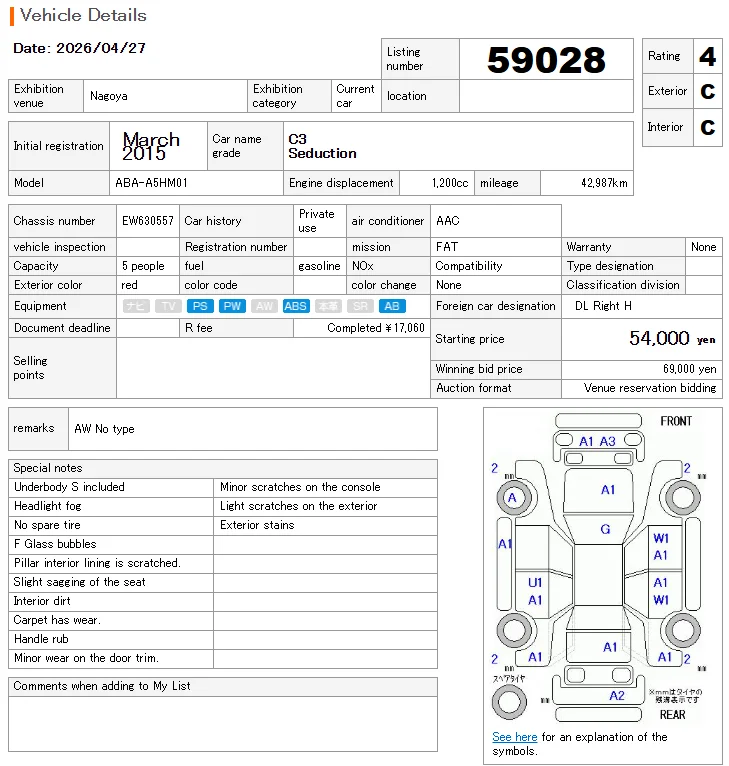Click the AB airbag equipment badge
729x766 pixels.
[392, 306]
